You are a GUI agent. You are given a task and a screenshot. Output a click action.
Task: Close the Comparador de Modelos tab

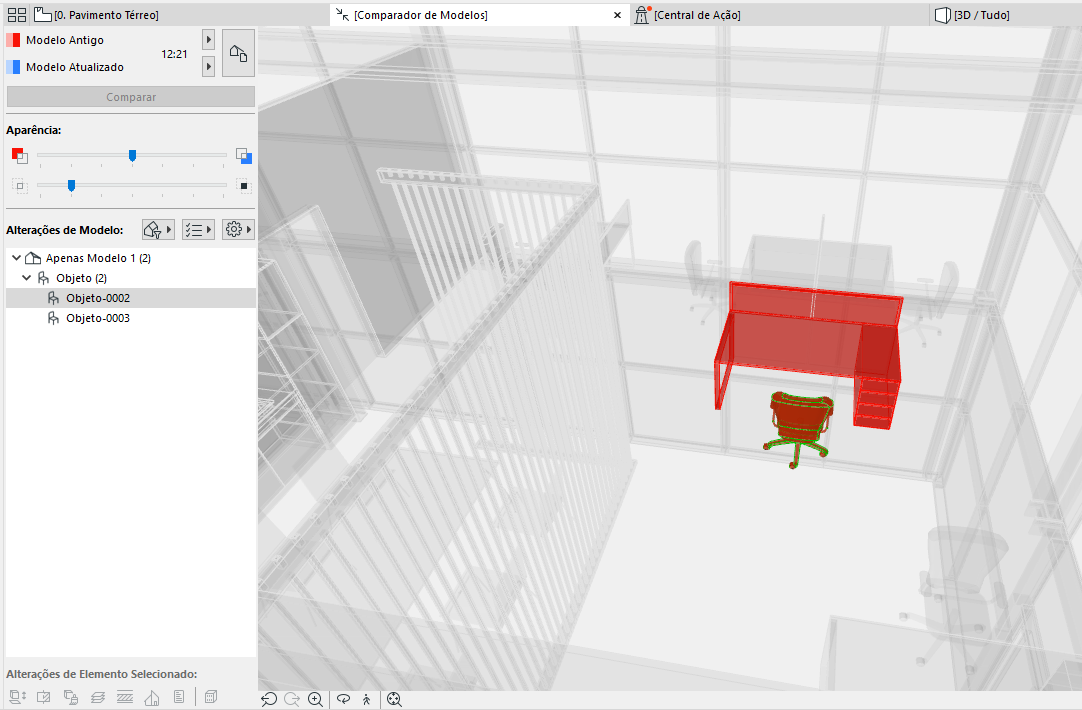[617, 15]
